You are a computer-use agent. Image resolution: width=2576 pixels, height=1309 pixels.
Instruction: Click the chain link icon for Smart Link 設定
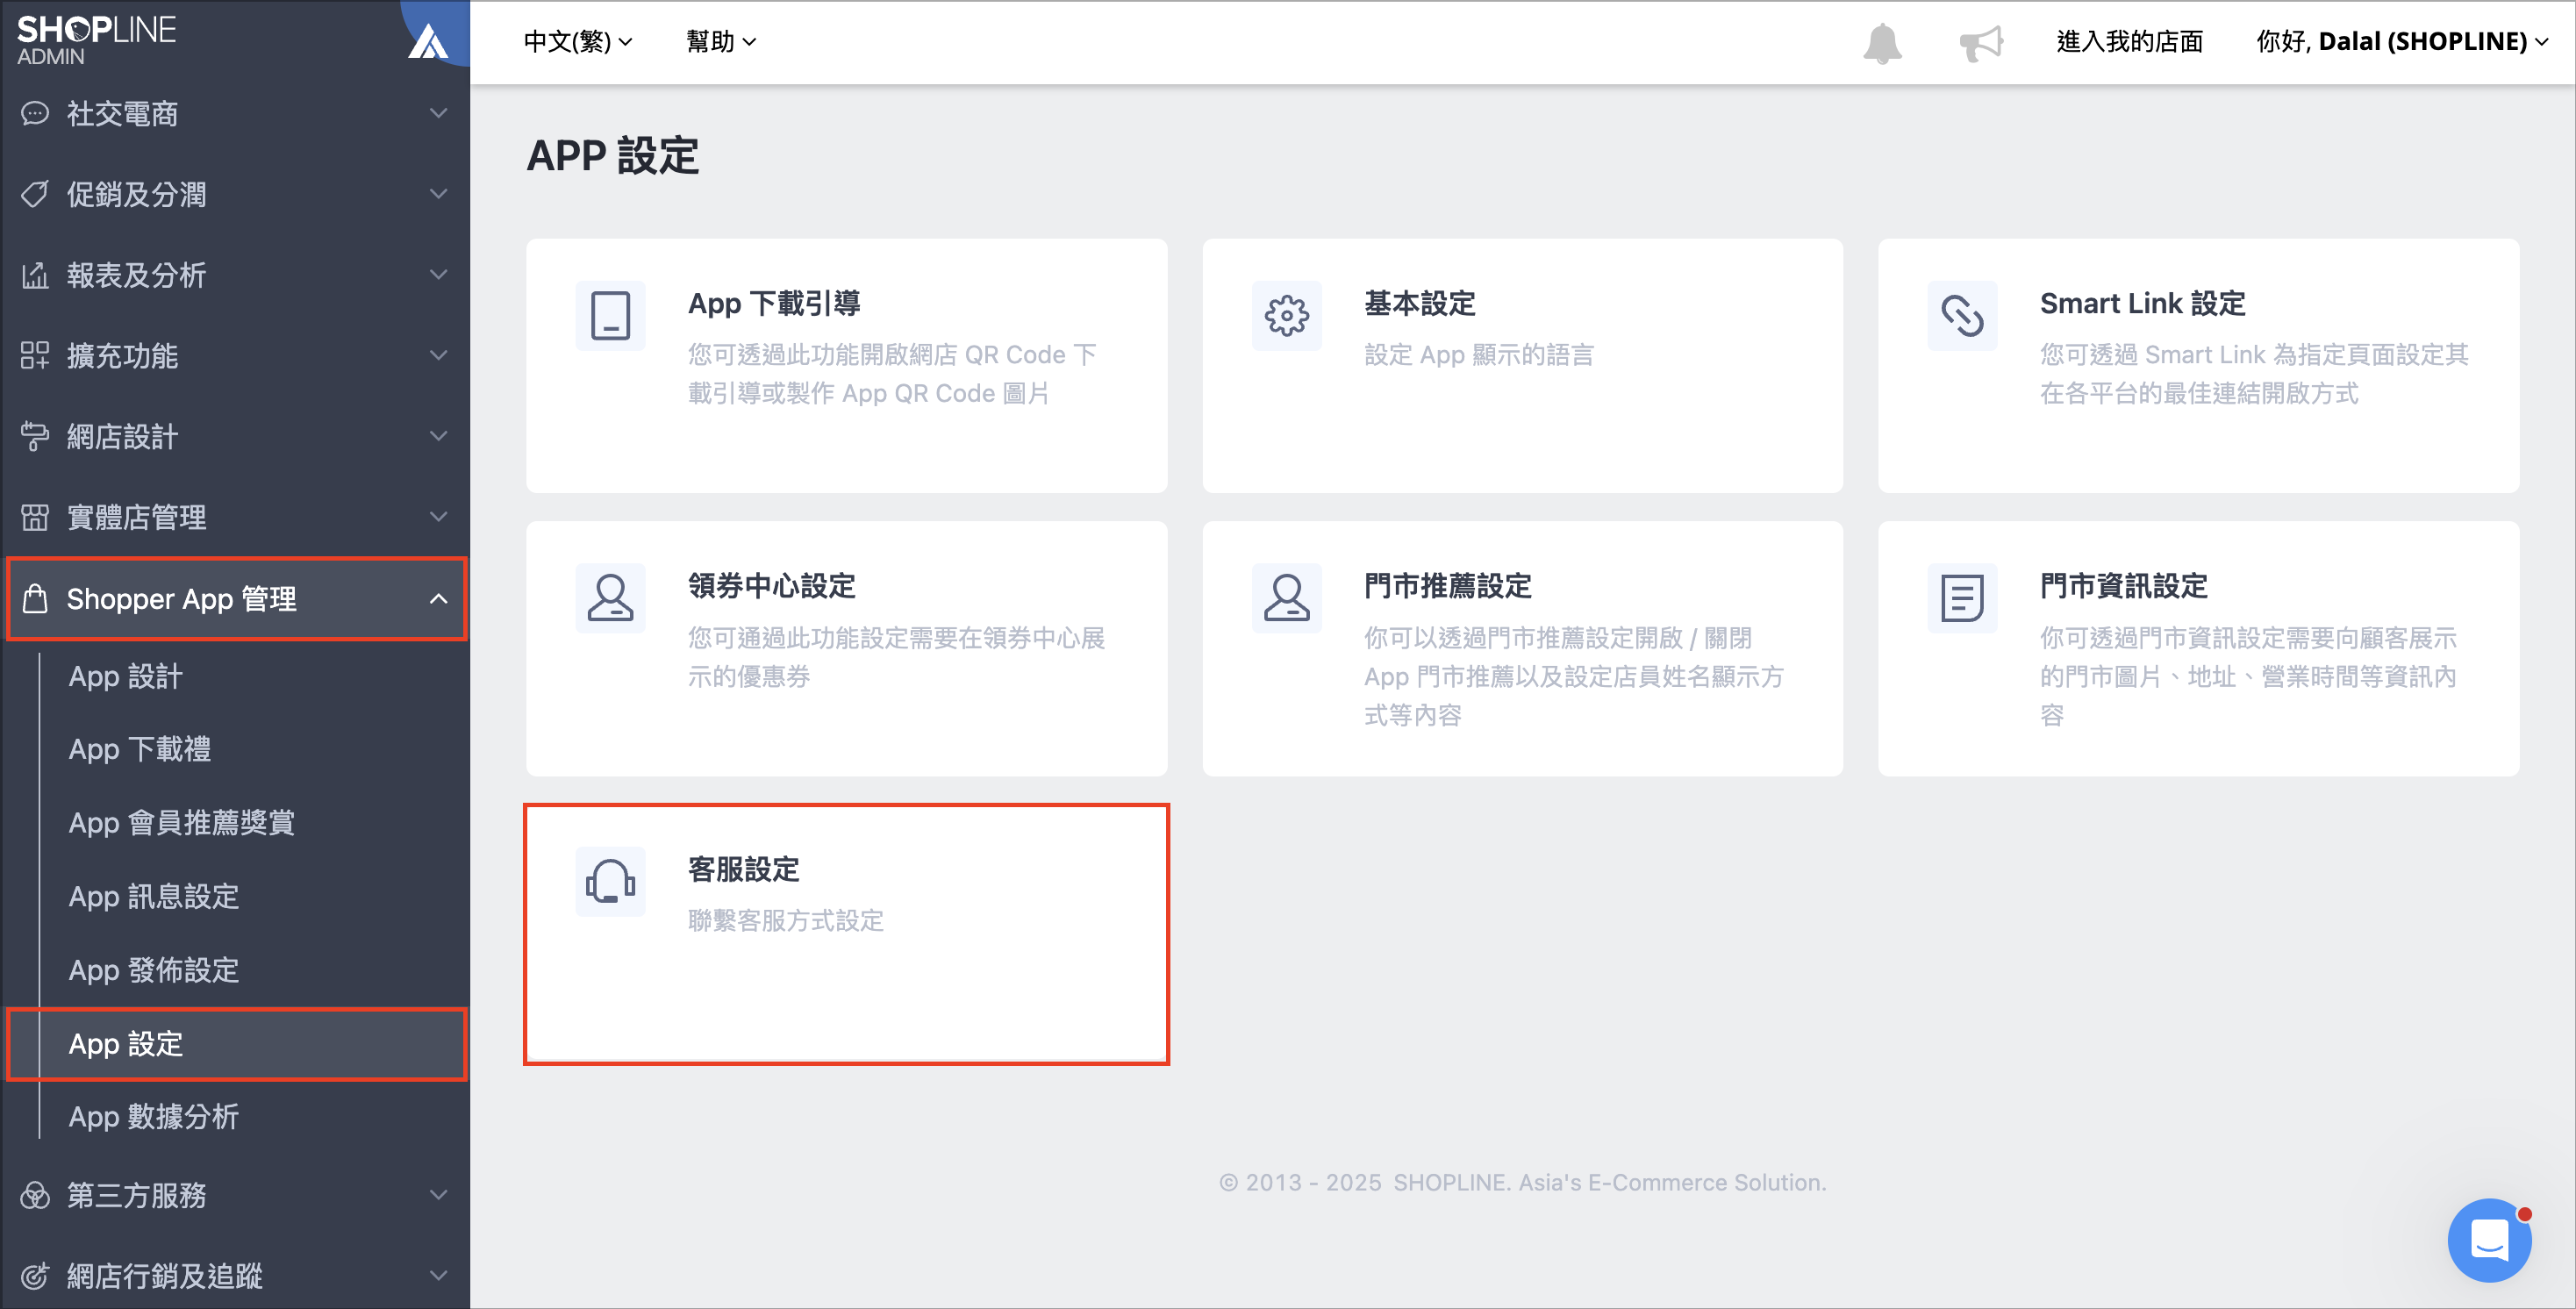point(1962,316)
